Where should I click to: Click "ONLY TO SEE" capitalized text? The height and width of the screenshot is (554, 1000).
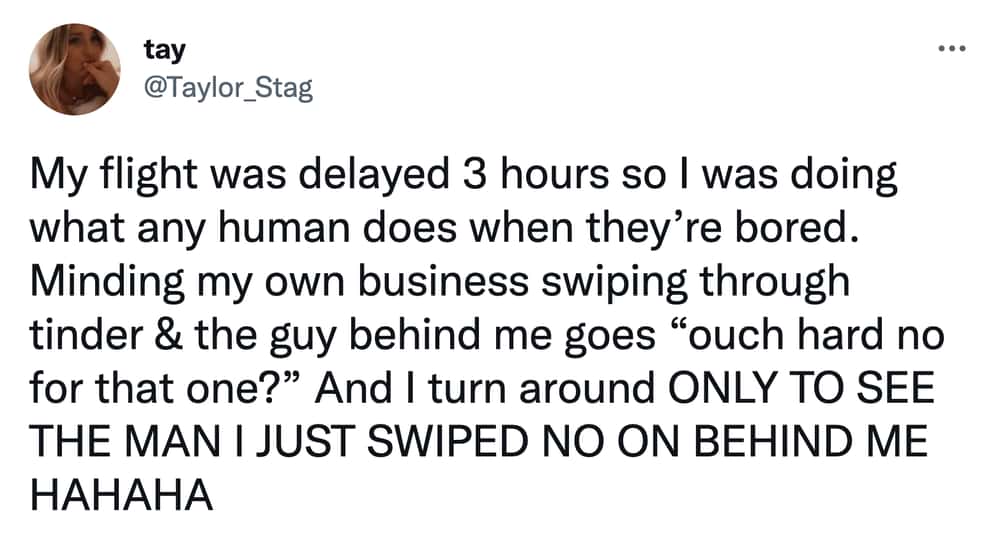tap(801, 388)
